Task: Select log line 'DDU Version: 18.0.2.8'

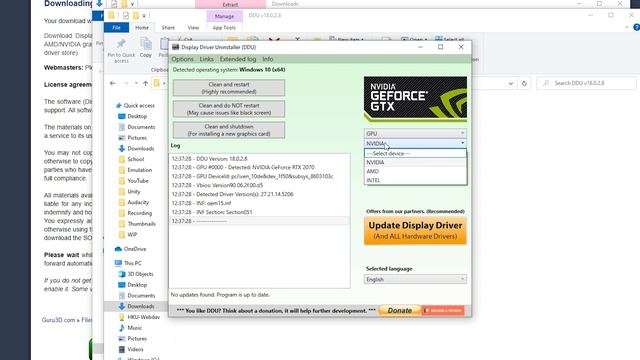Action: pyautogui.click(x=259, y=158)
